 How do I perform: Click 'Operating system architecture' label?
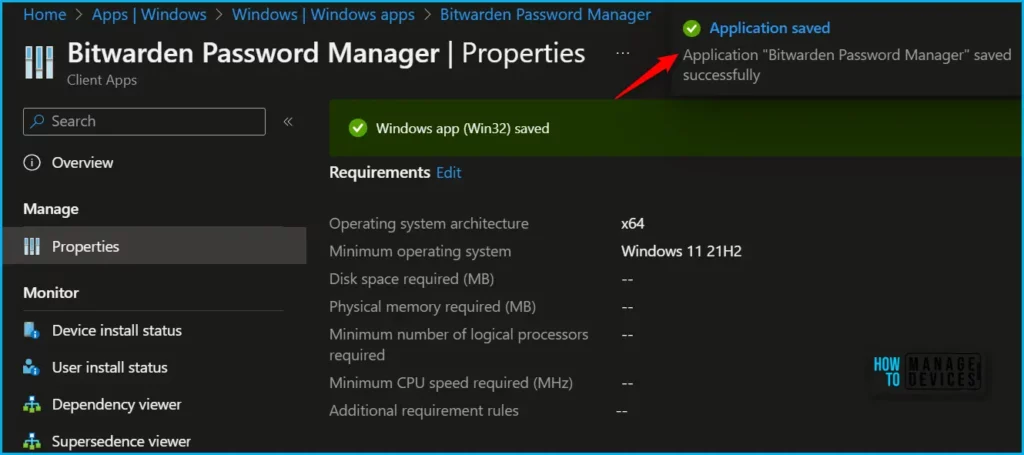[429, 224]
